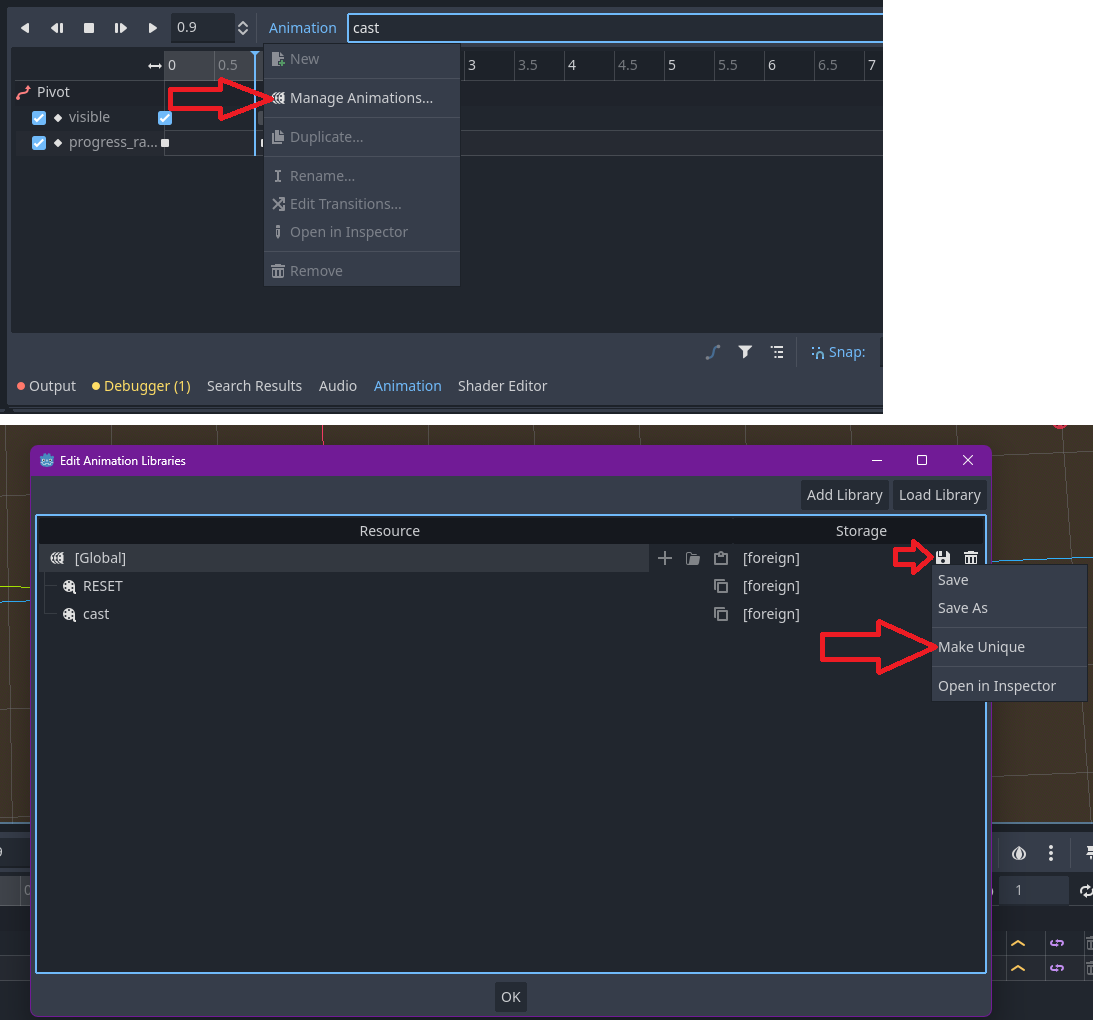Toggle the progress_ra track checkbox
This screenshot has height=1025, width=1095.
tap(38, 142)
